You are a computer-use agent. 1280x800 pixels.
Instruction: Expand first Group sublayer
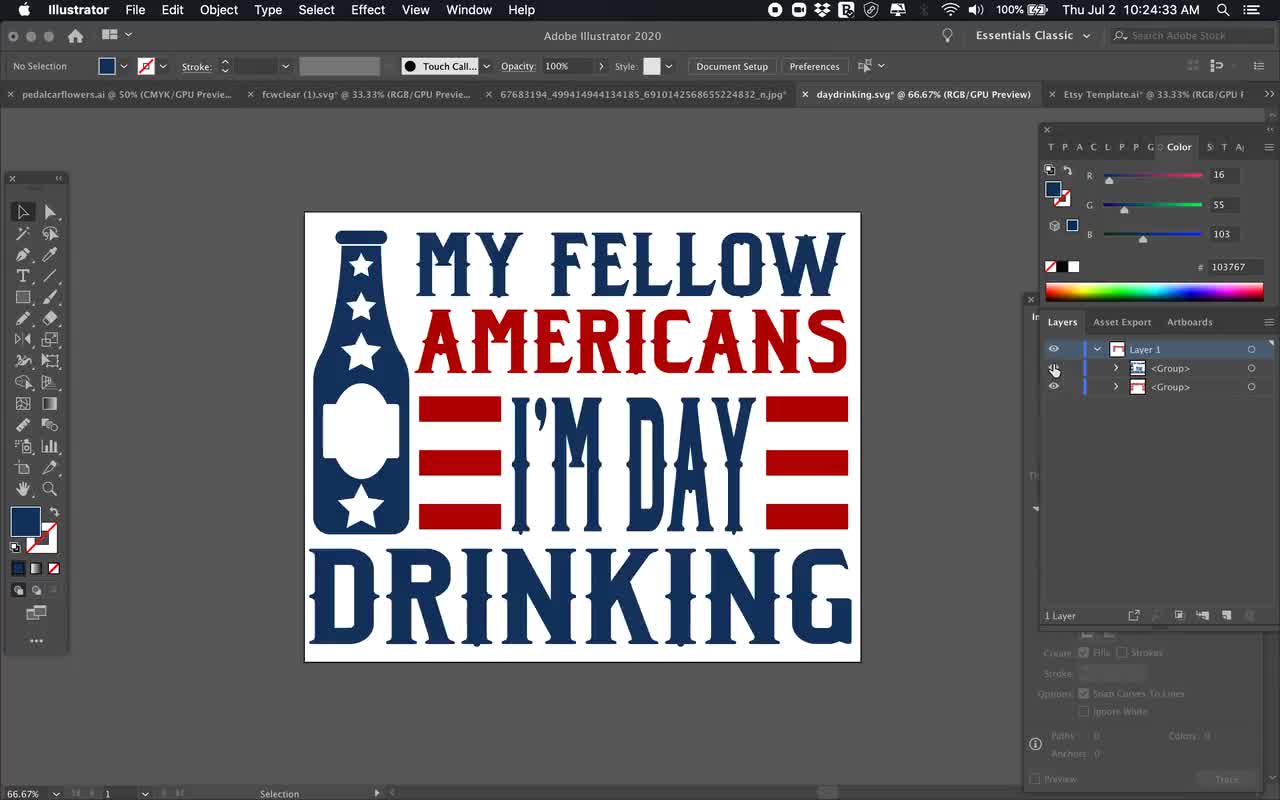point(1116,368)
